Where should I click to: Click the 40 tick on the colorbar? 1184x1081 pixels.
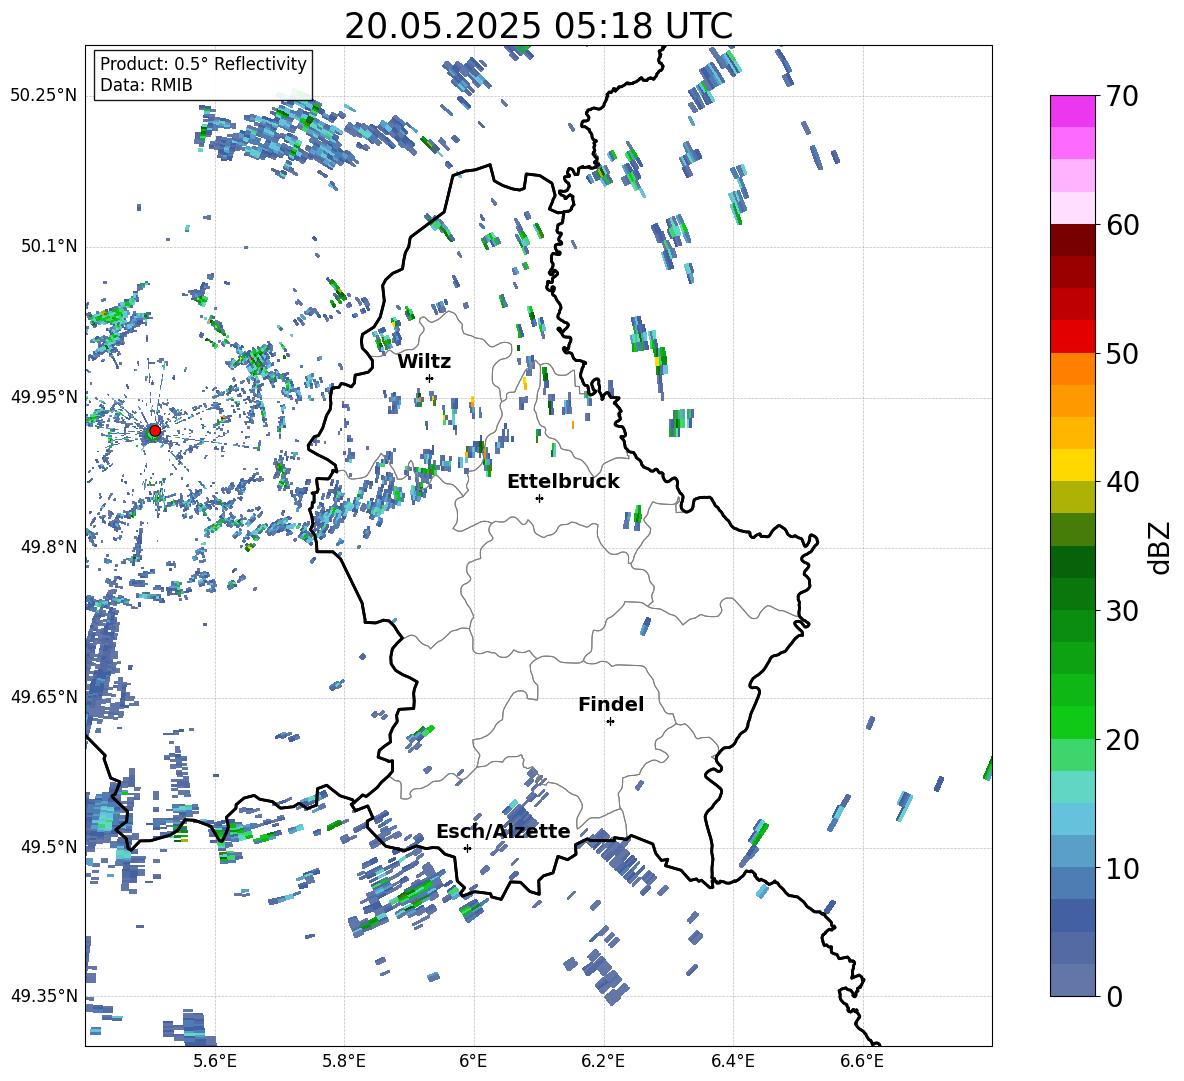point(1122,482)
